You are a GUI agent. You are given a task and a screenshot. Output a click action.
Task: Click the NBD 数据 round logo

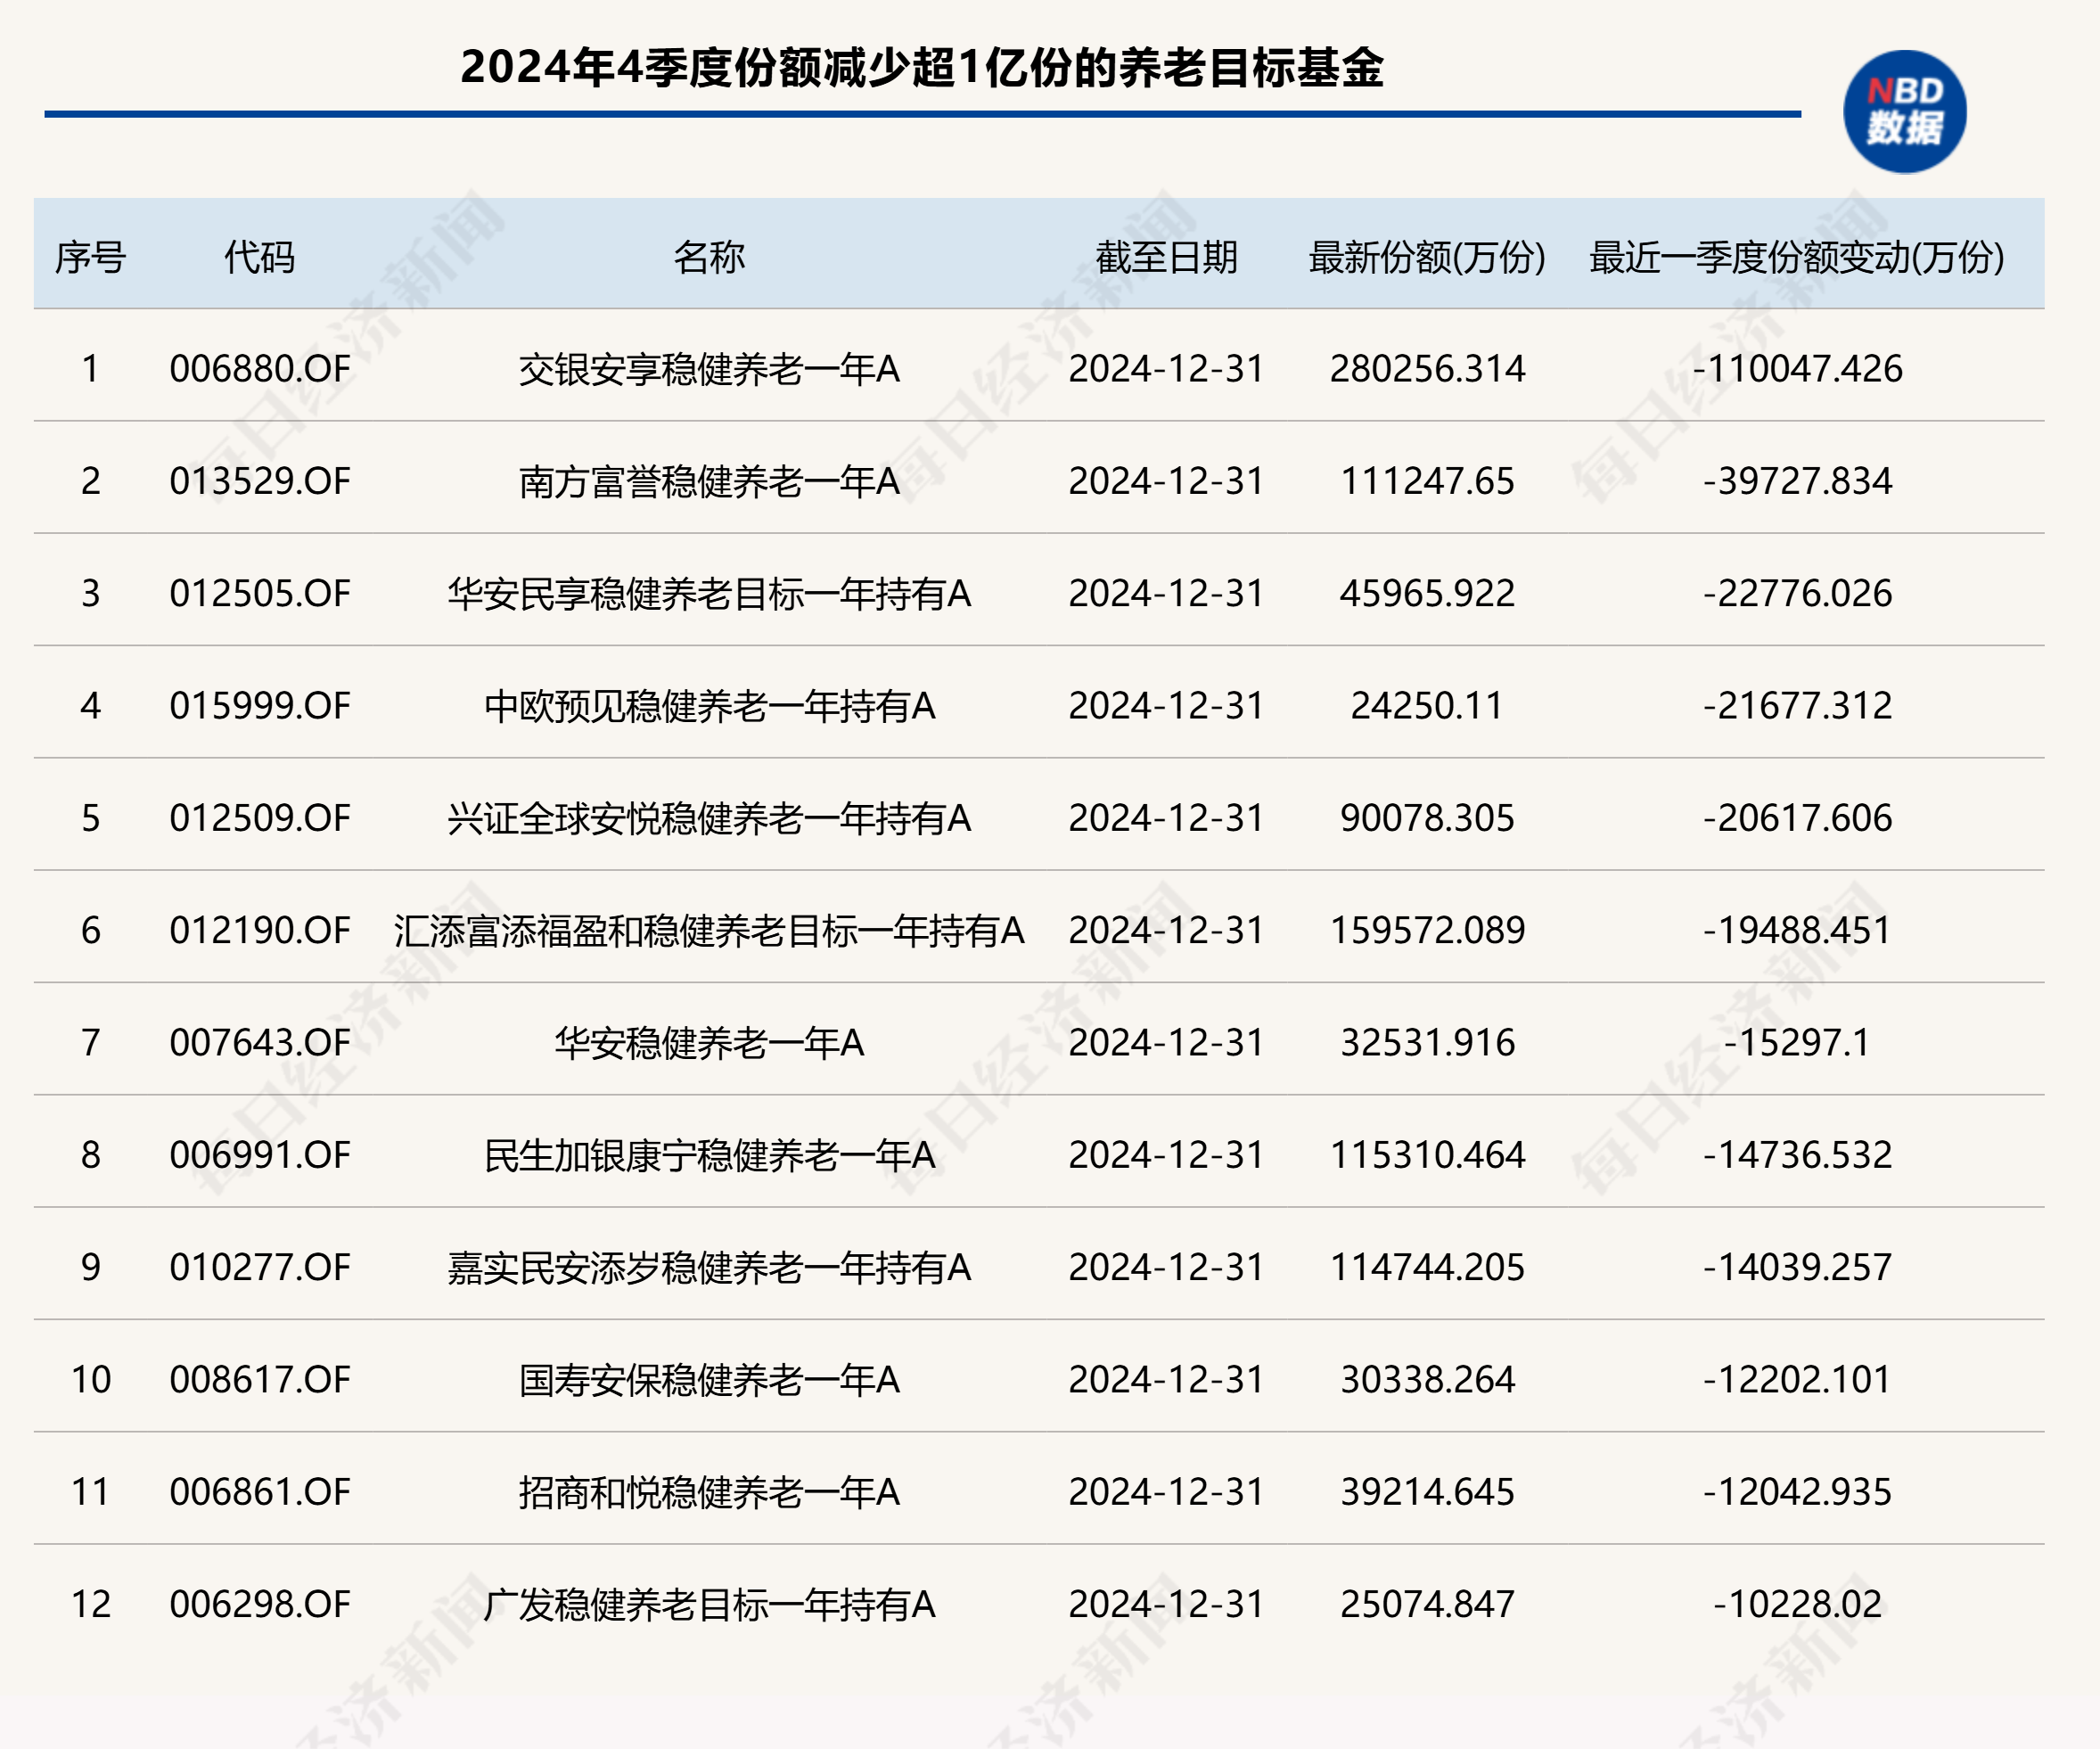click(1904, 112)
